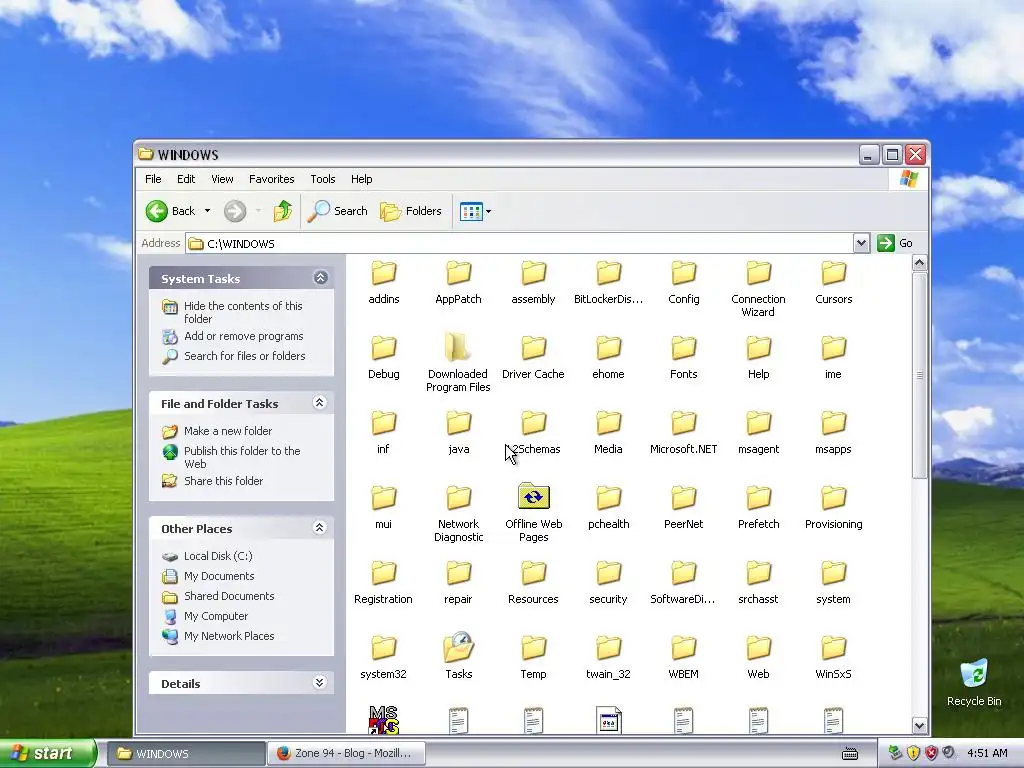Collapse the File and Folder Tasks panel
Image resolution: width=1024 pixels, height=768 pixels.
[x=319, y=402]
